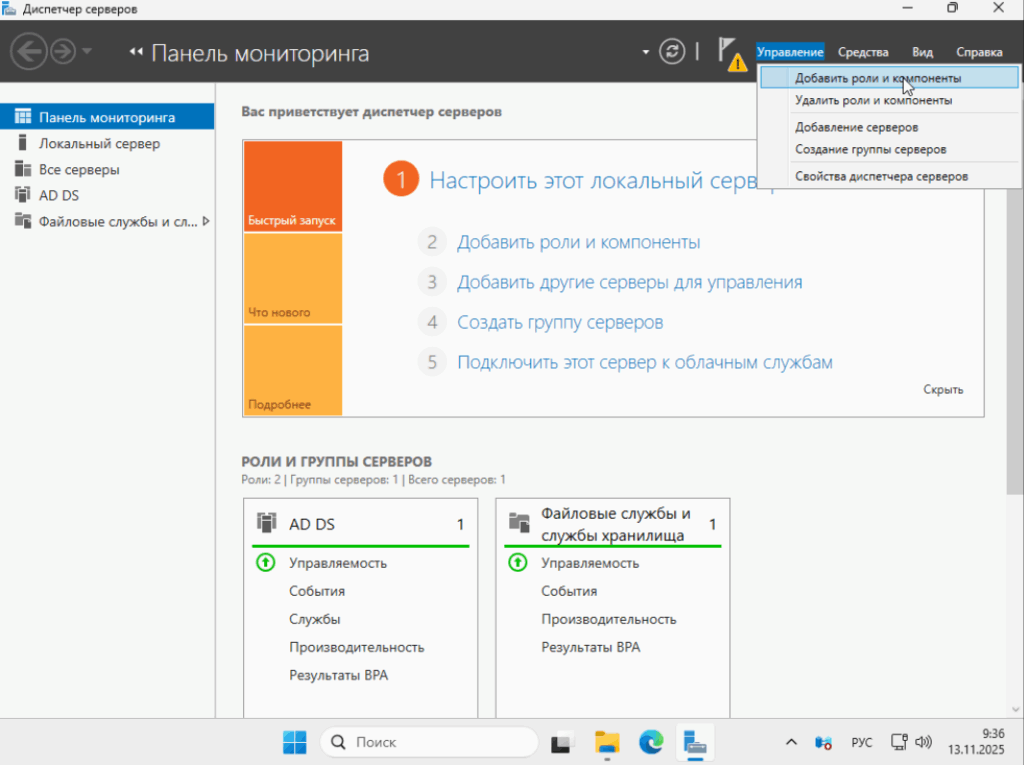Open Файловые службы и службы хранилища tile header

click(613, 524)
